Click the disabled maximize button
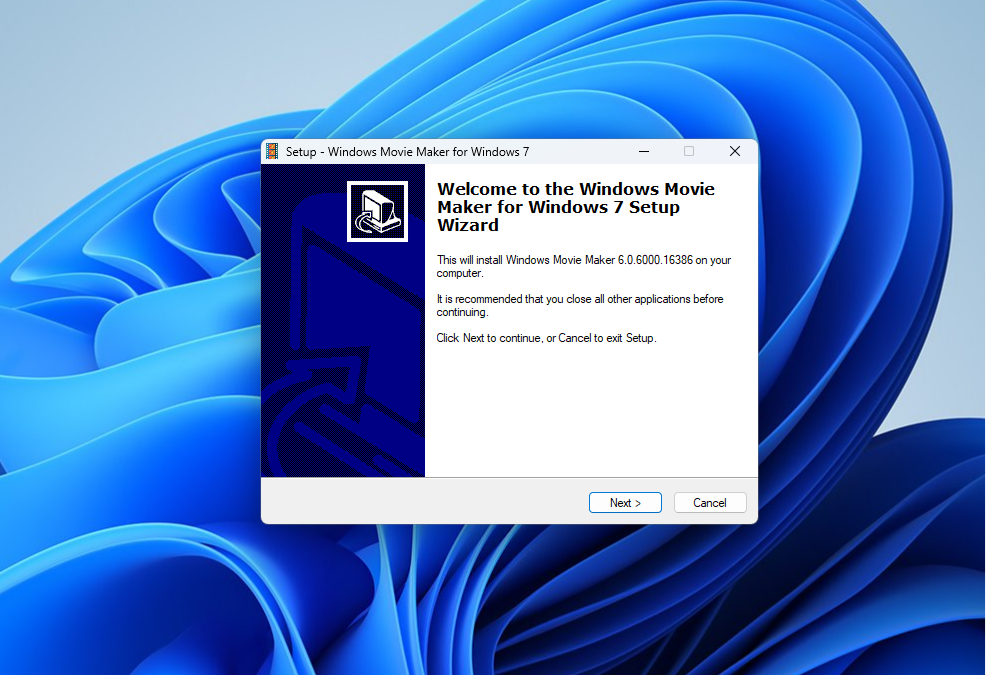 pos(689,152)
